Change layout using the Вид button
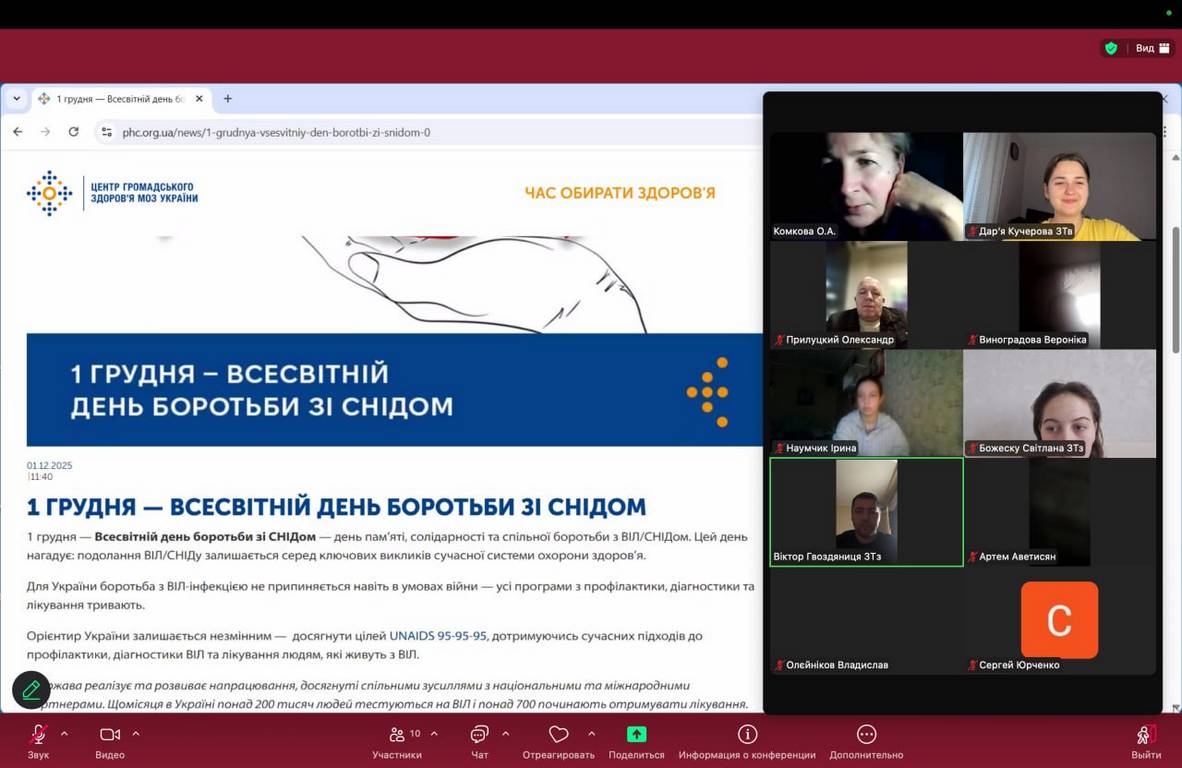Image resolution: width=1182 pixels, height=768 pixels. 1152,48
